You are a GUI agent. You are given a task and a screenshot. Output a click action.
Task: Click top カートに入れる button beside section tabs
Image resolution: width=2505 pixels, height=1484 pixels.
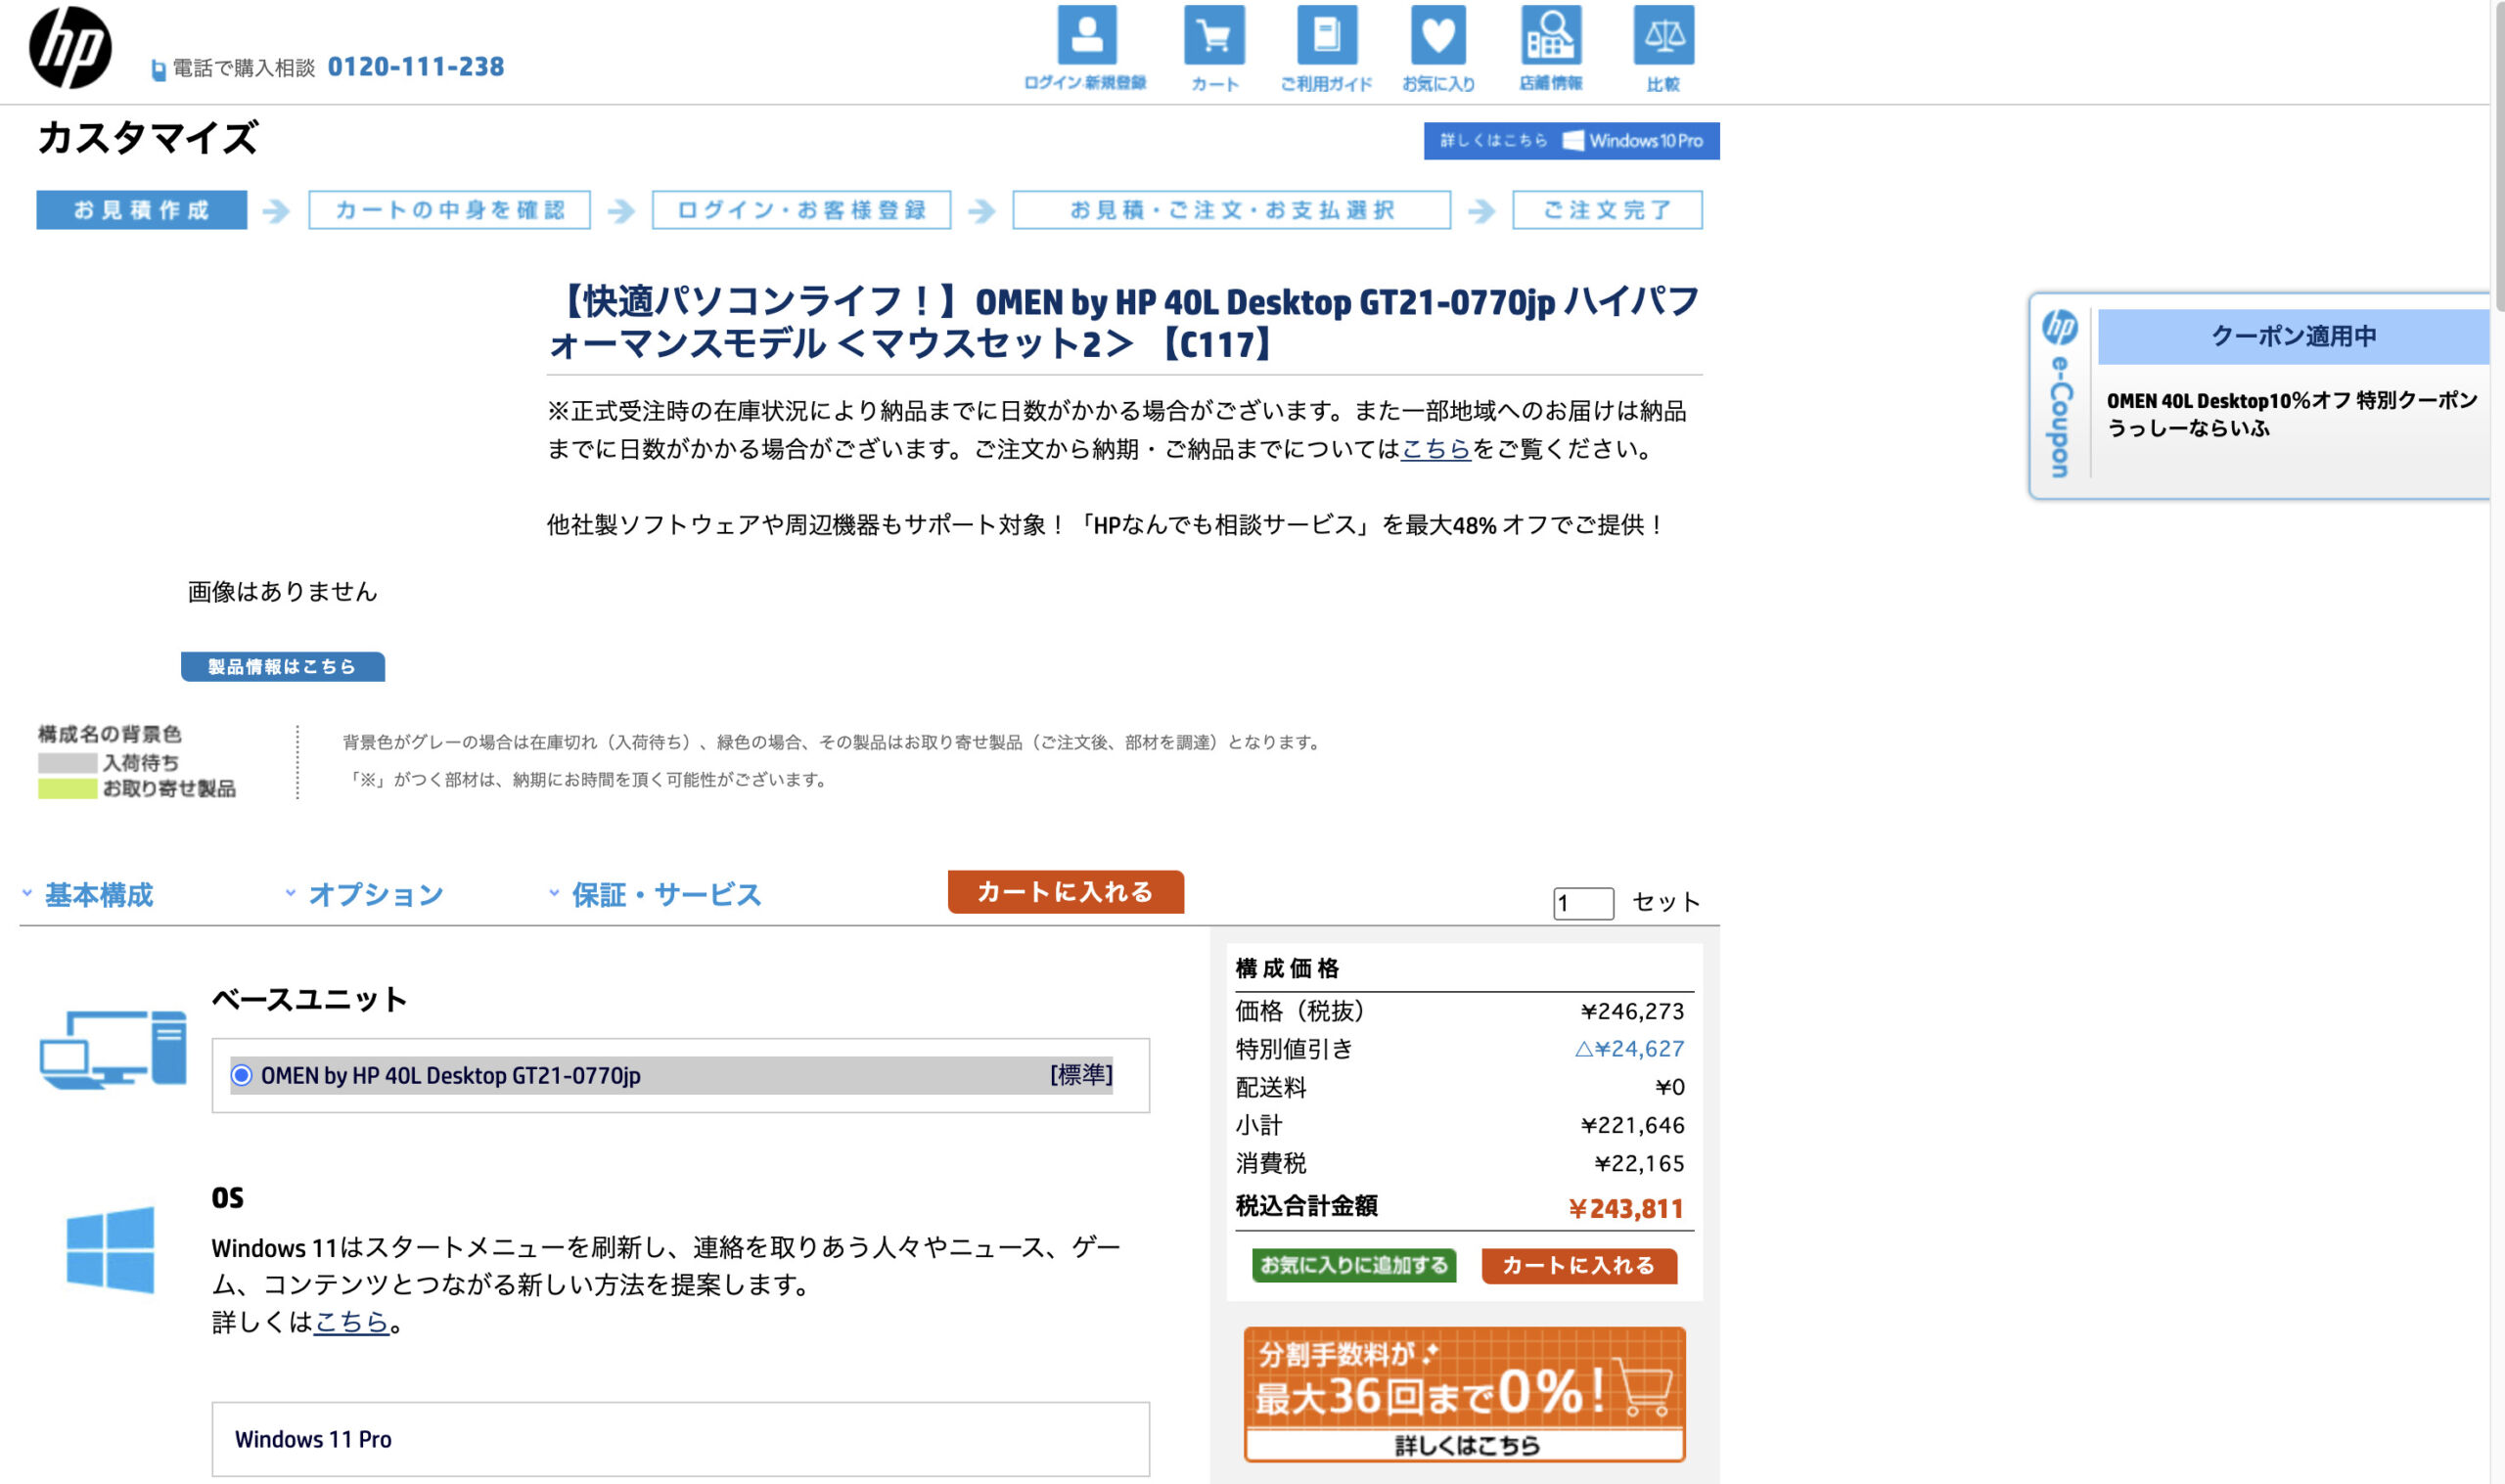pyautogui.click(x=1065, y=891)
